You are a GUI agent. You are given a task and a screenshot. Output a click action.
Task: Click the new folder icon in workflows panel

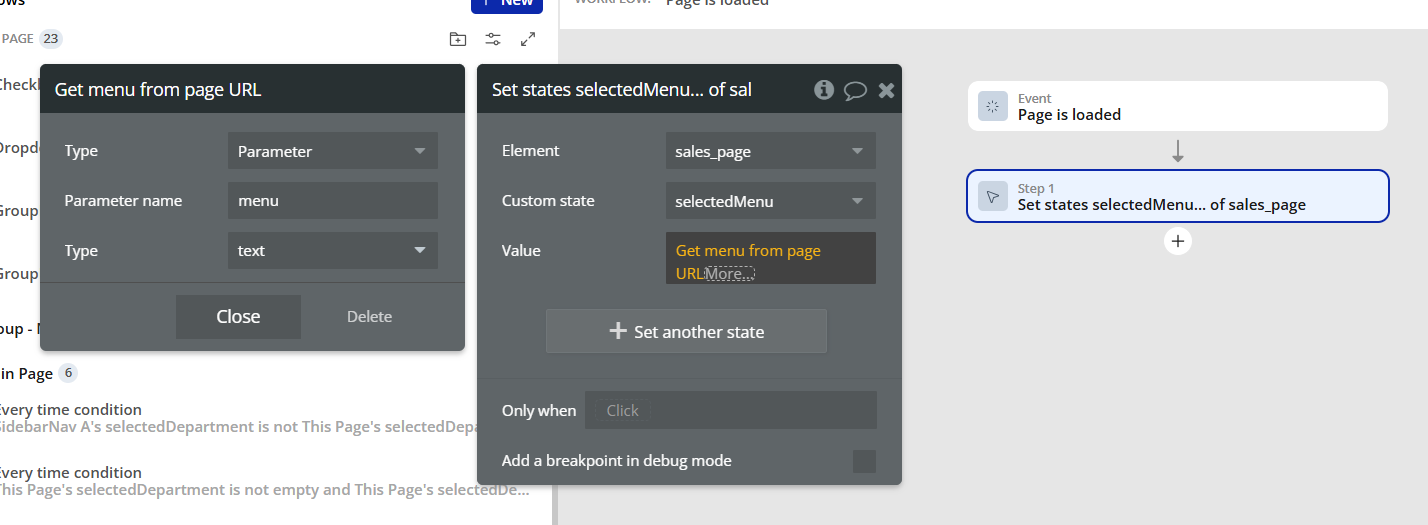pyautogui.click(x=457, y=39)
